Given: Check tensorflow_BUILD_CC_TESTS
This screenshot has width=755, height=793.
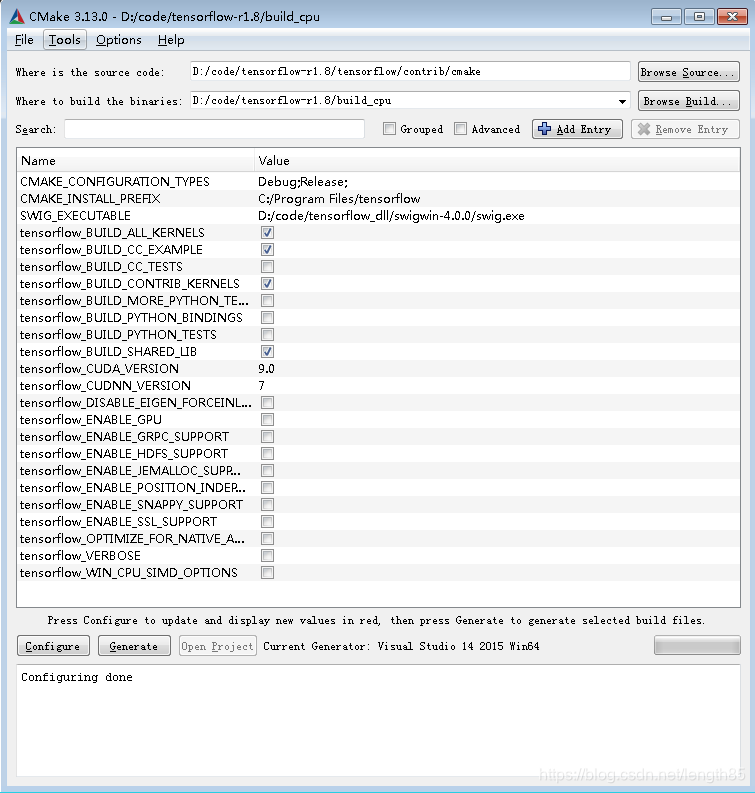Looking at the screenshot, I should tap(268, 267).
